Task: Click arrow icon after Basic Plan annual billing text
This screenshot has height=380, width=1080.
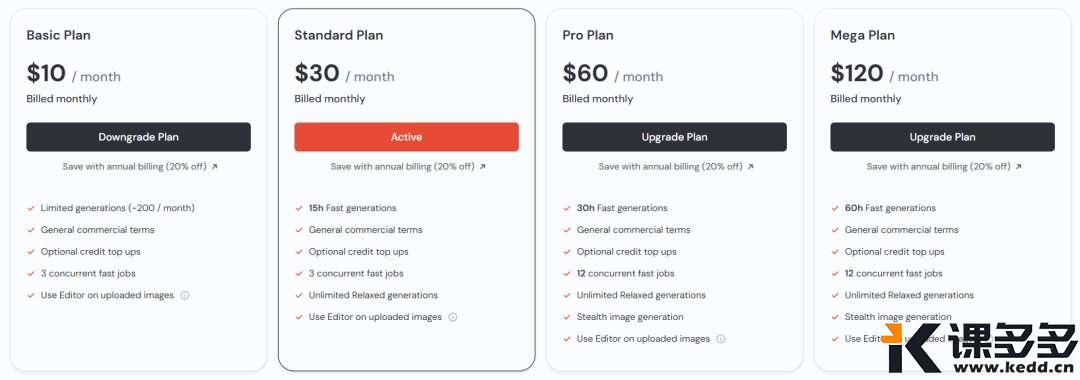Action: click(214, 167)
